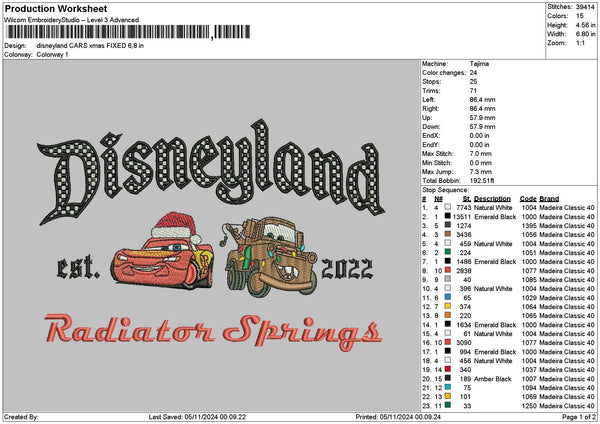This screenshot has height=424, width=600.
Task: Click 'Page 1 of 2' in the footer
Action: pyautogui.click(x=579, y=417)
